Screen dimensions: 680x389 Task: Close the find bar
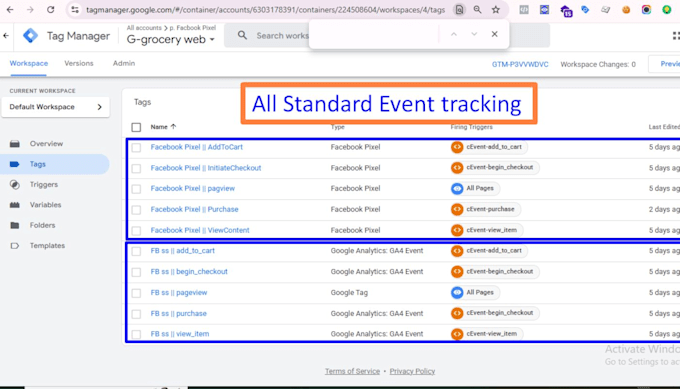[494, 34]
